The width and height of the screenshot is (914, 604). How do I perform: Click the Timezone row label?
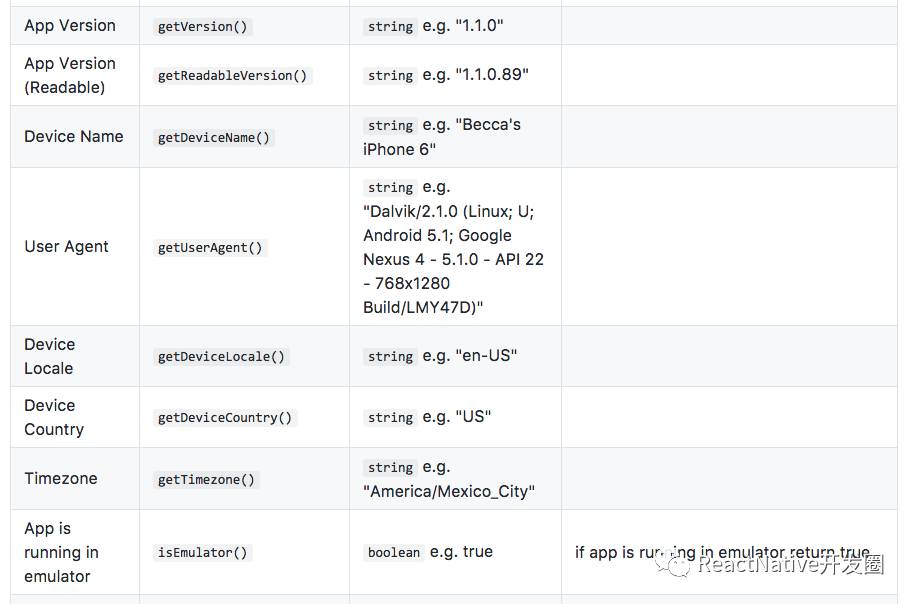61,479
